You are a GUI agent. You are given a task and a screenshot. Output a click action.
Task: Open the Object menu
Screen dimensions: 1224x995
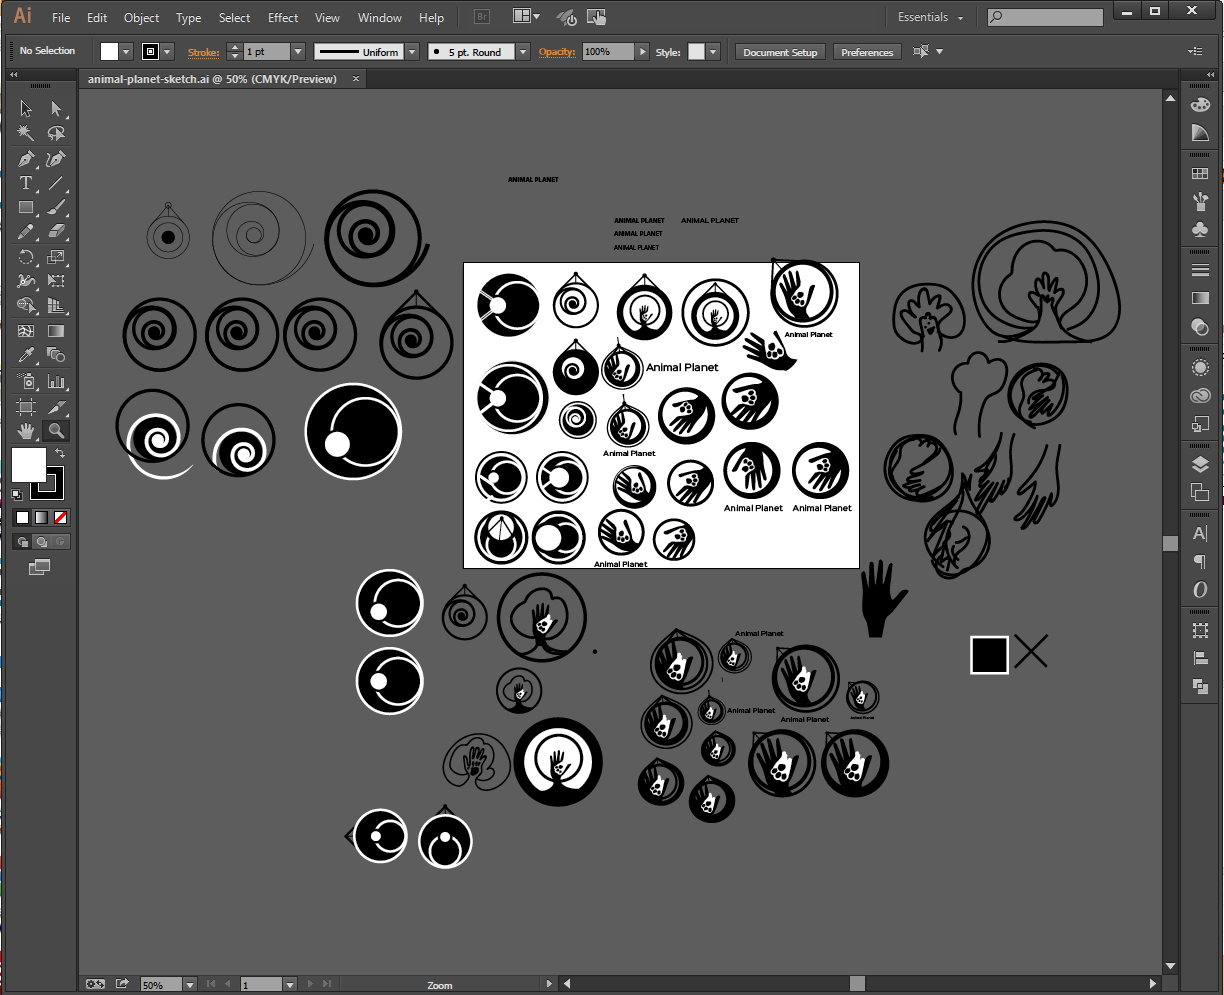pos(141,18)
